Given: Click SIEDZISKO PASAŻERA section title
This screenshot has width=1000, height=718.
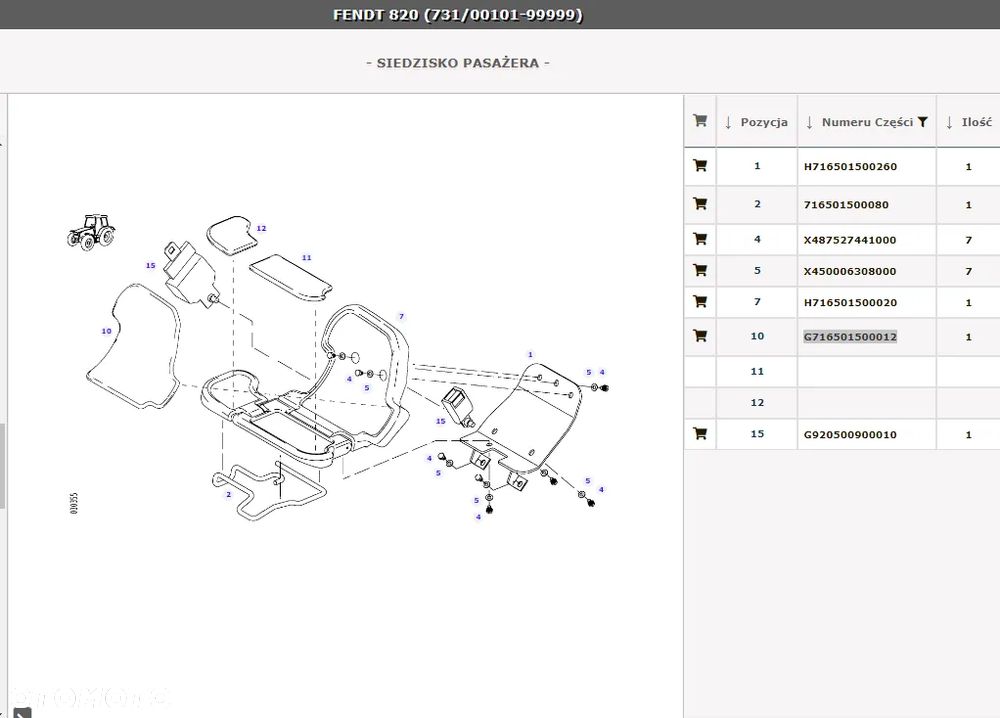Looking at the screenshot, I should [x=458, y=62].
